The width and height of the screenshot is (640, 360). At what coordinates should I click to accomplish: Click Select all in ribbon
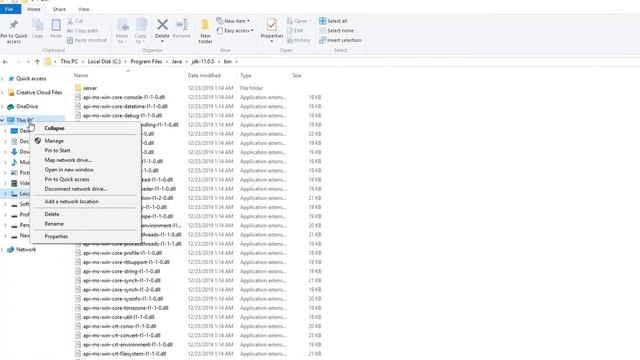[333, 21]
